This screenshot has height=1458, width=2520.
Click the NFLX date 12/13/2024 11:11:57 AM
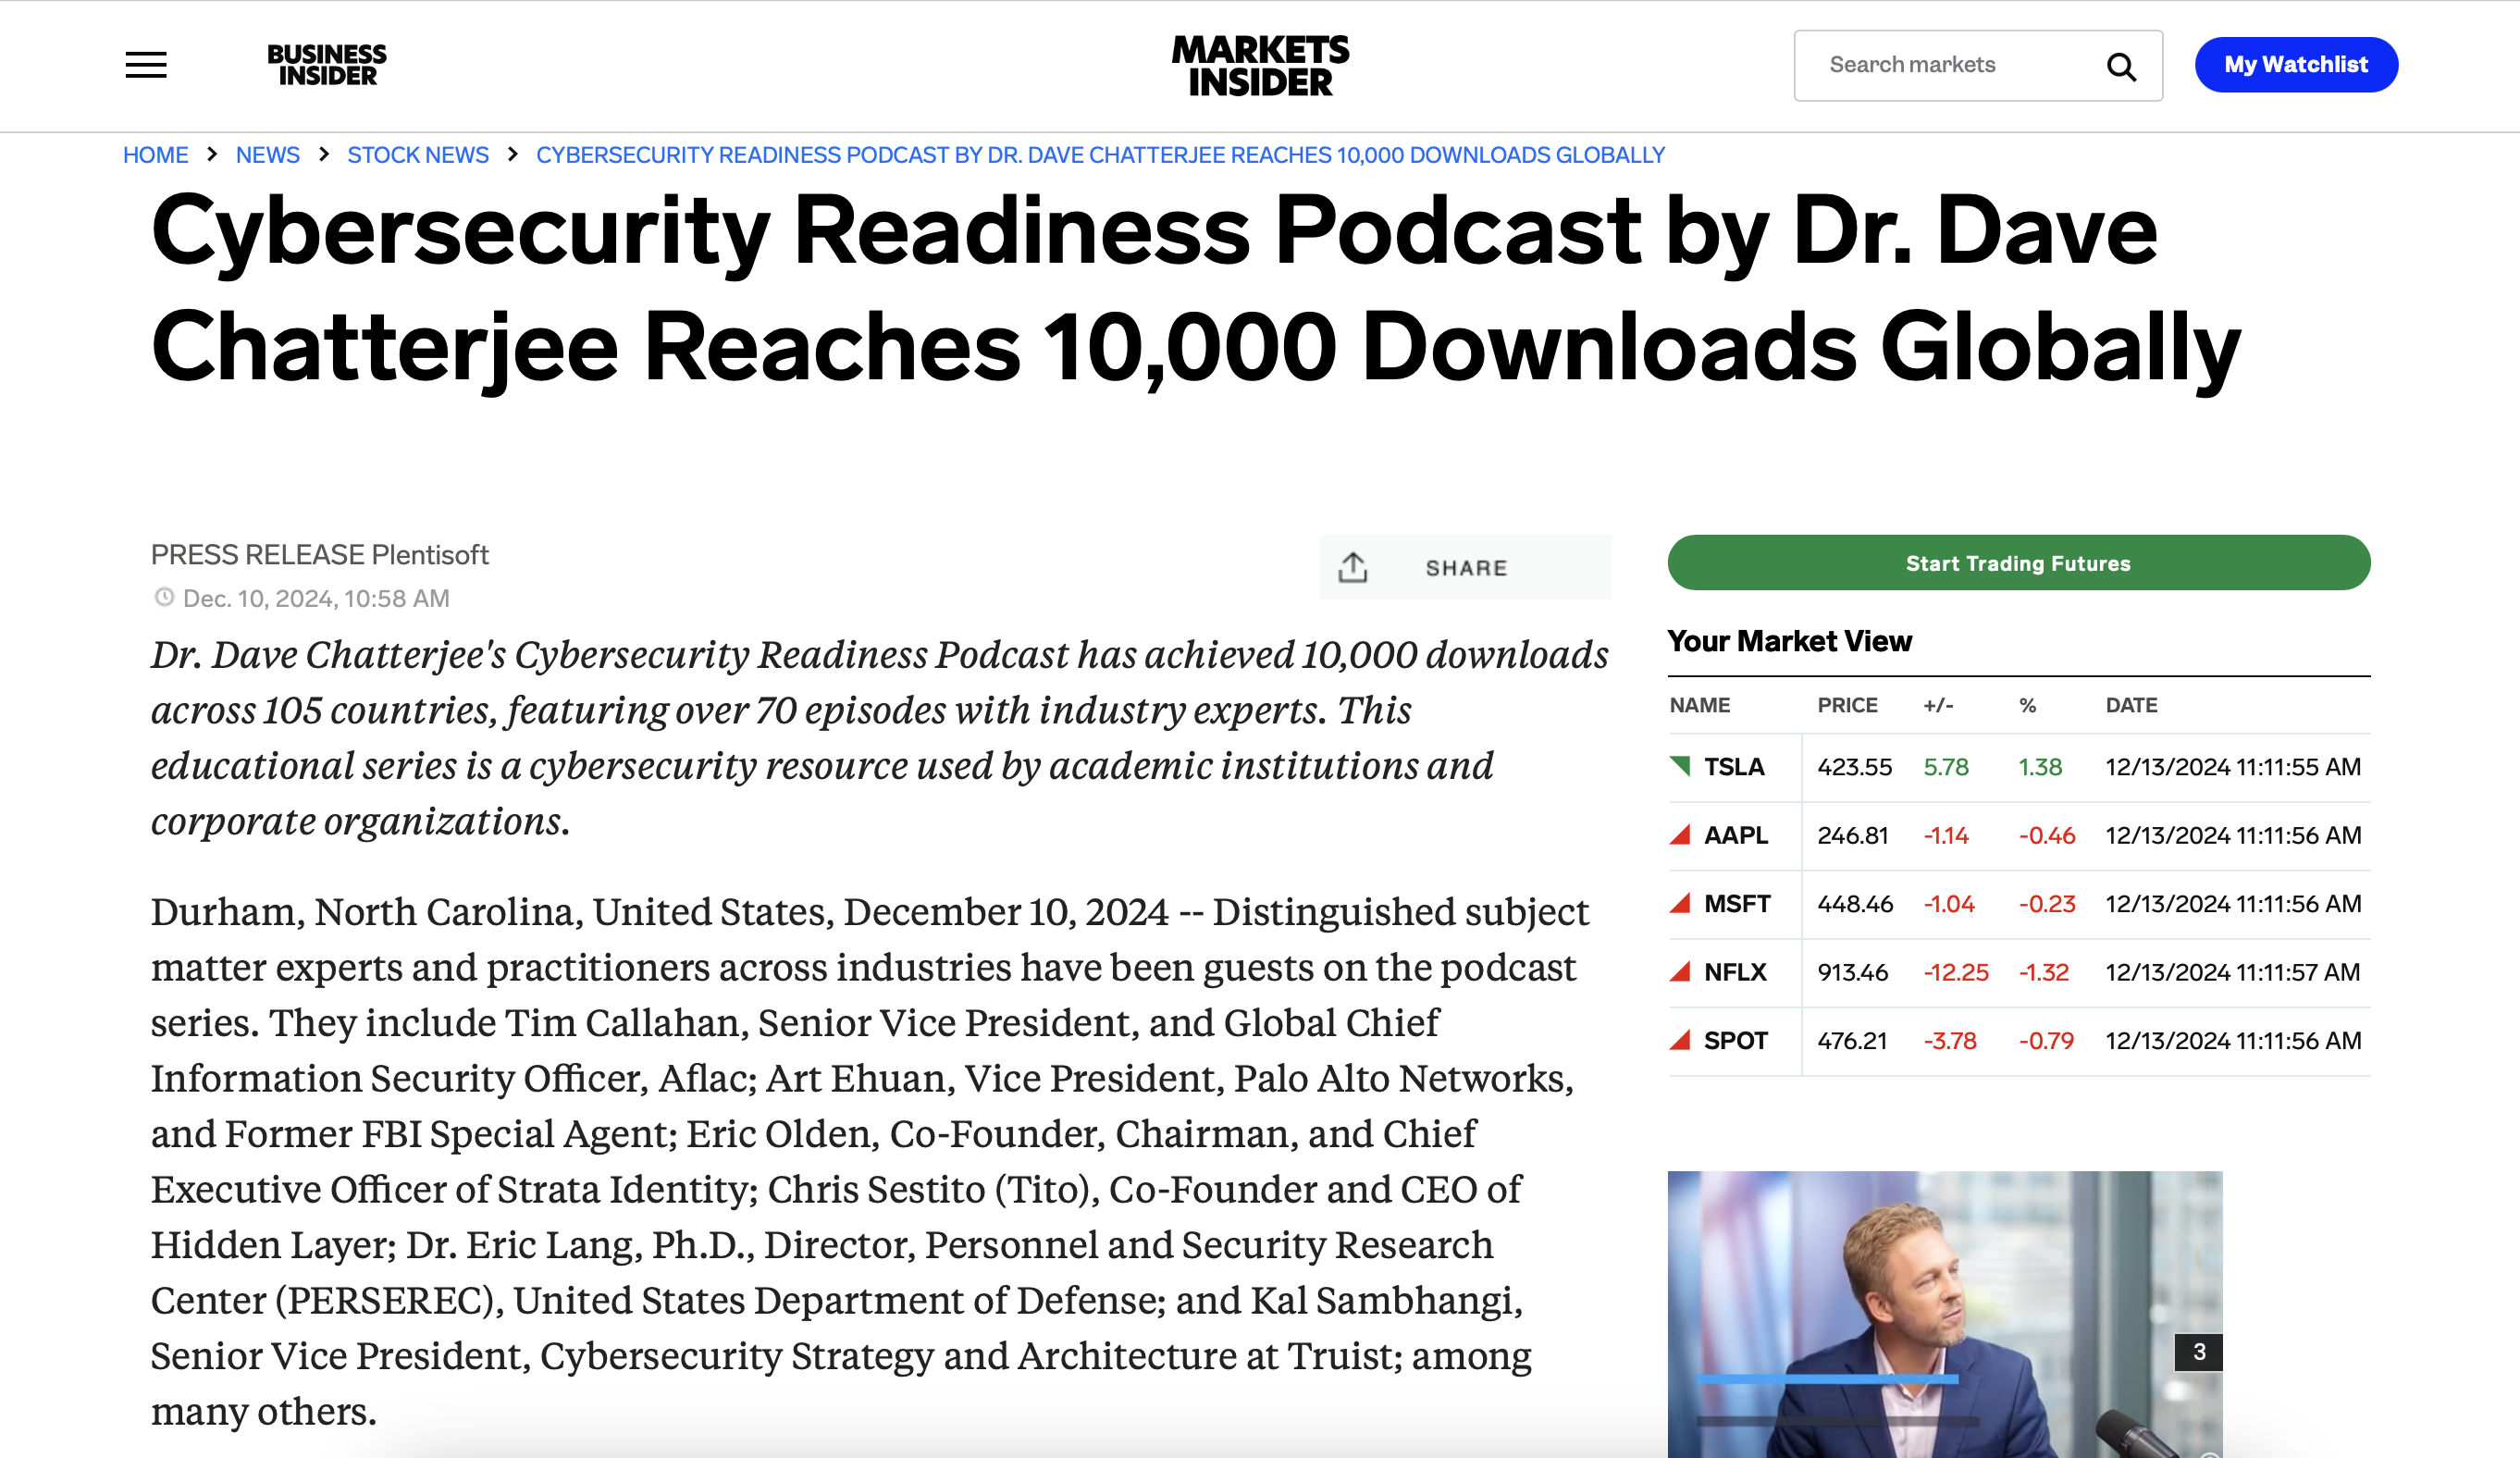click(x=2233, y=972)
